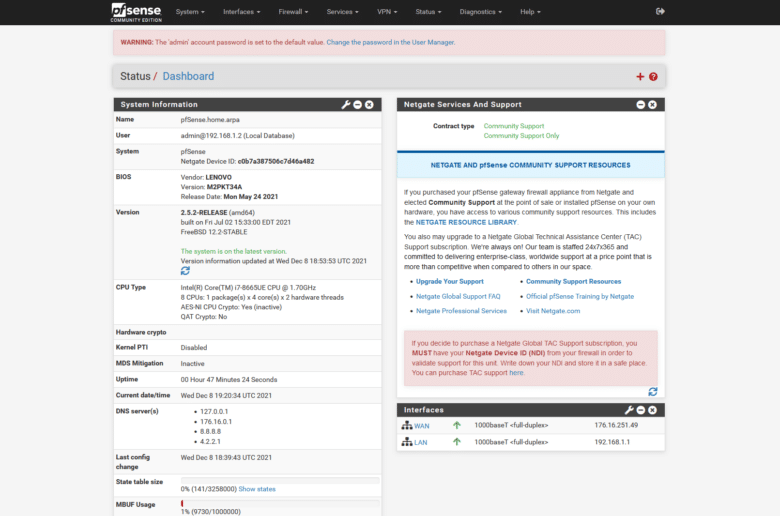Viewport: 780px width, 516px height.
Task: Click DNS server entry 8.8.8.8
Action: [x=210, y=431]
